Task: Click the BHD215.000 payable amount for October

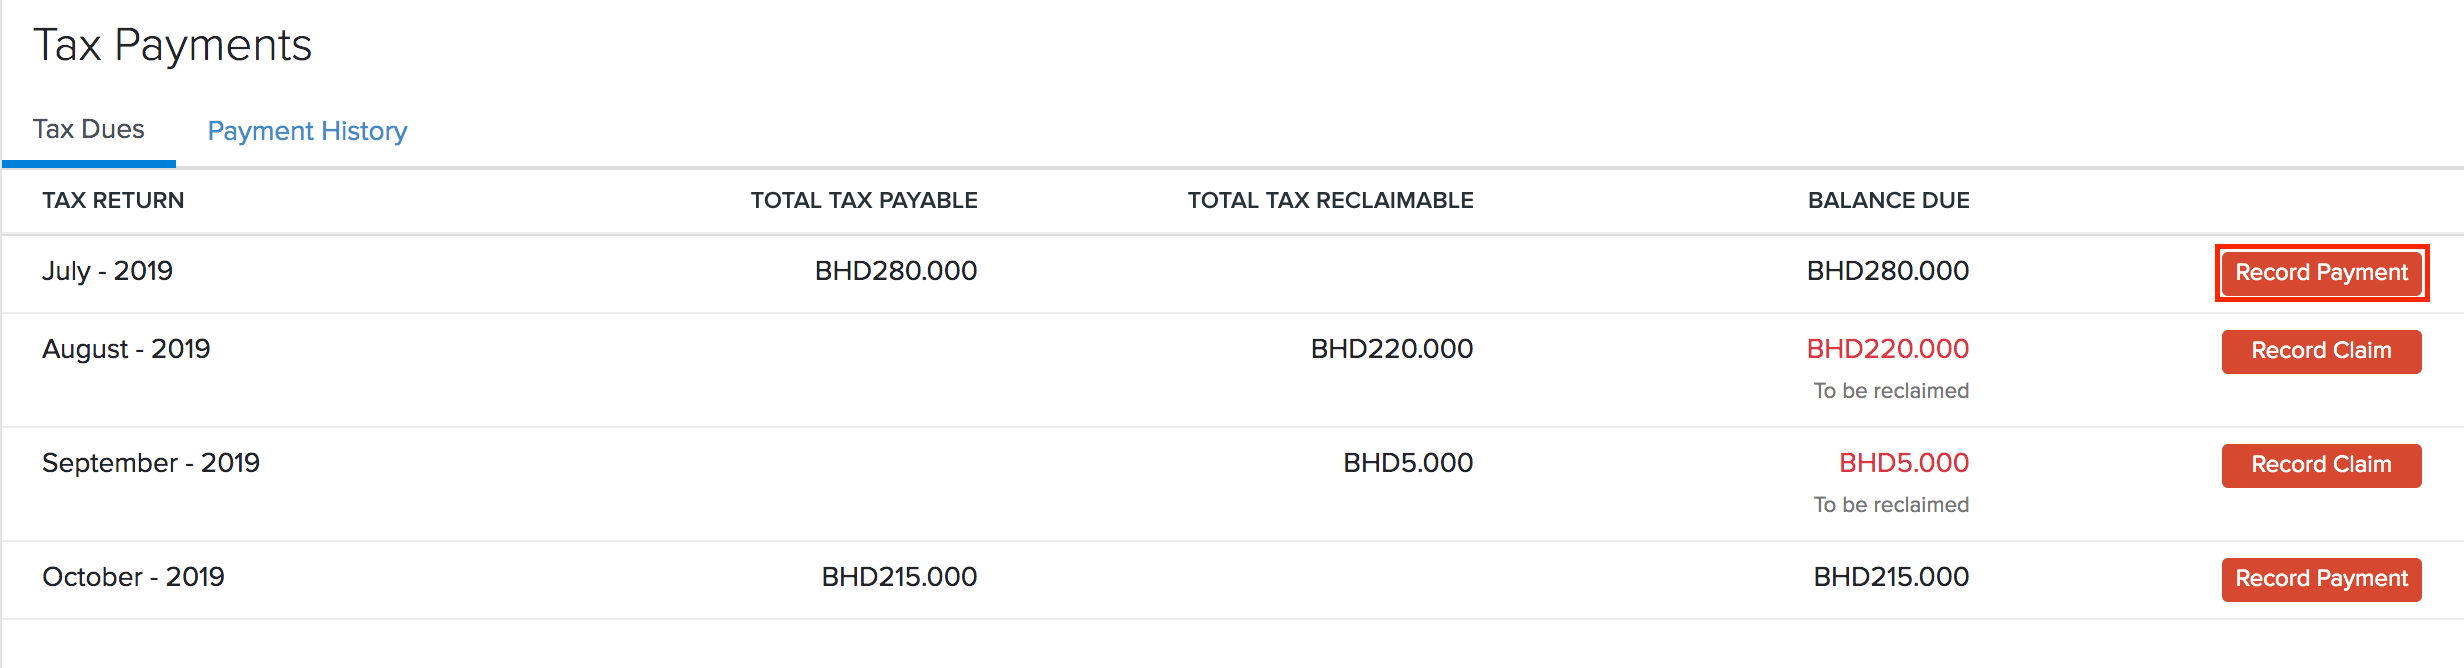Action: [x=897, y=576]
